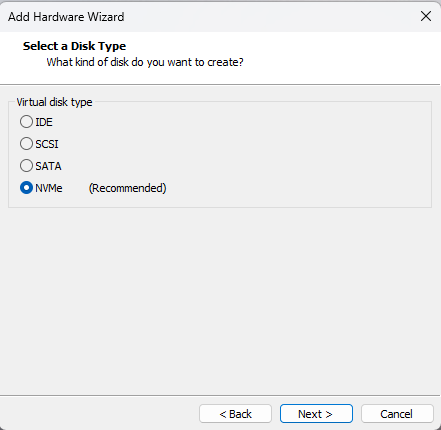Pick the SATA radio button circle

26,166
